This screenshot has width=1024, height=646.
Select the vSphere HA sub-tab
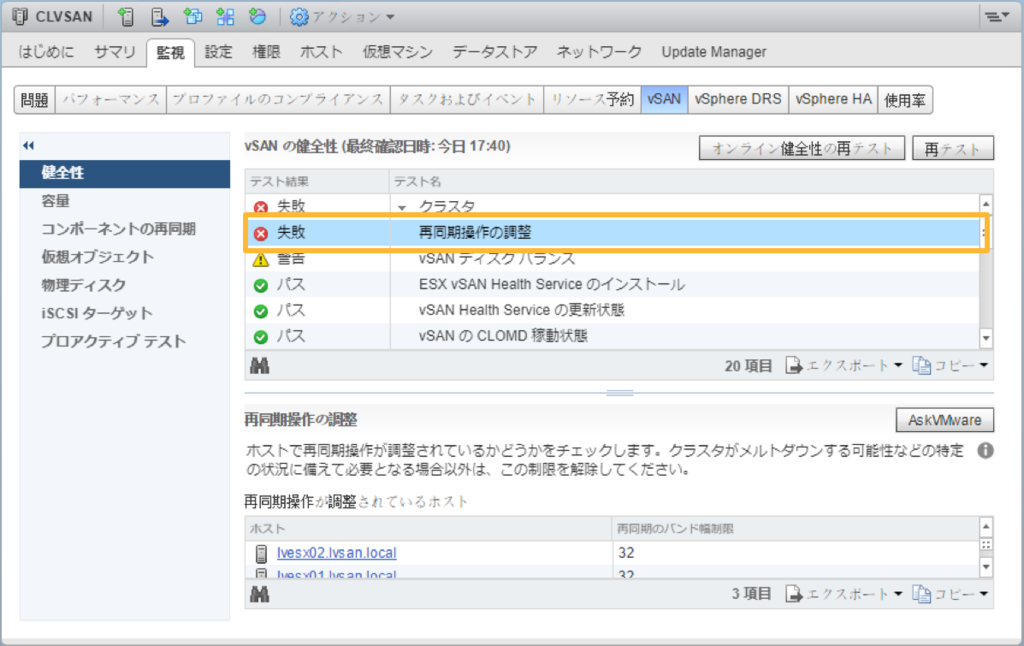point(833,100)
